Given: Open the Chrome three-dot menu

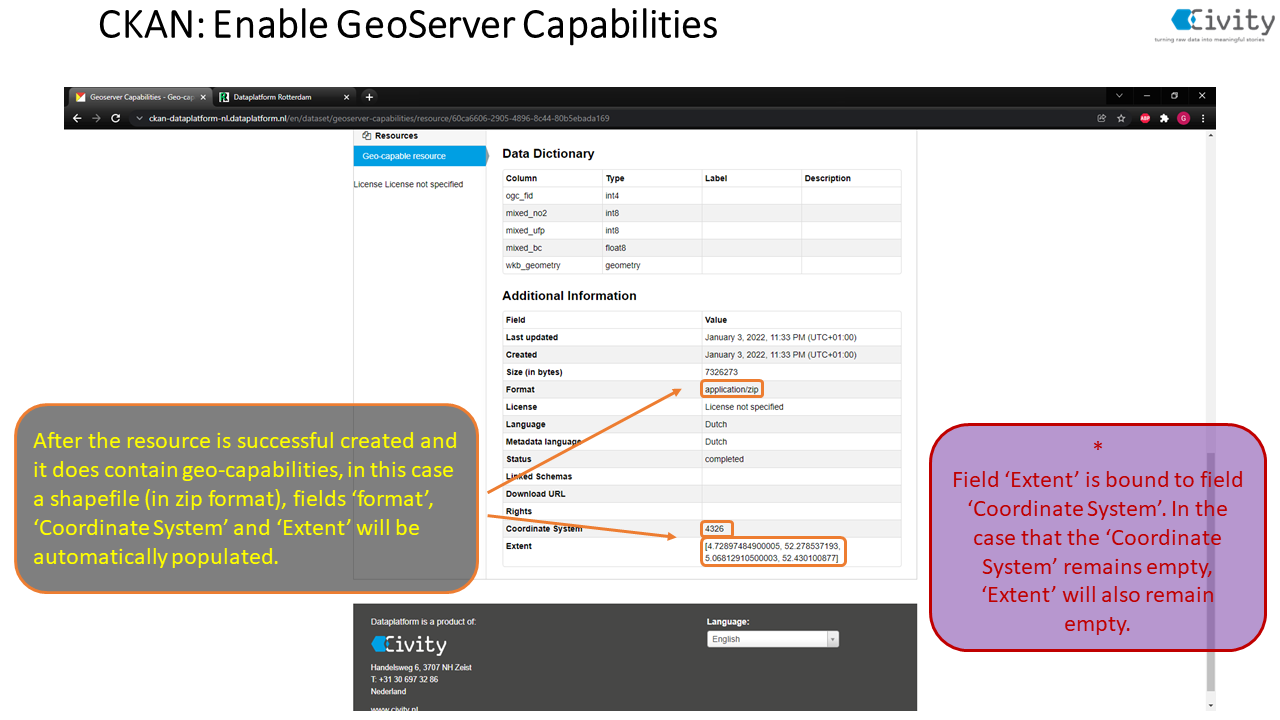Looking at the screenshot, I should 1203,118.
